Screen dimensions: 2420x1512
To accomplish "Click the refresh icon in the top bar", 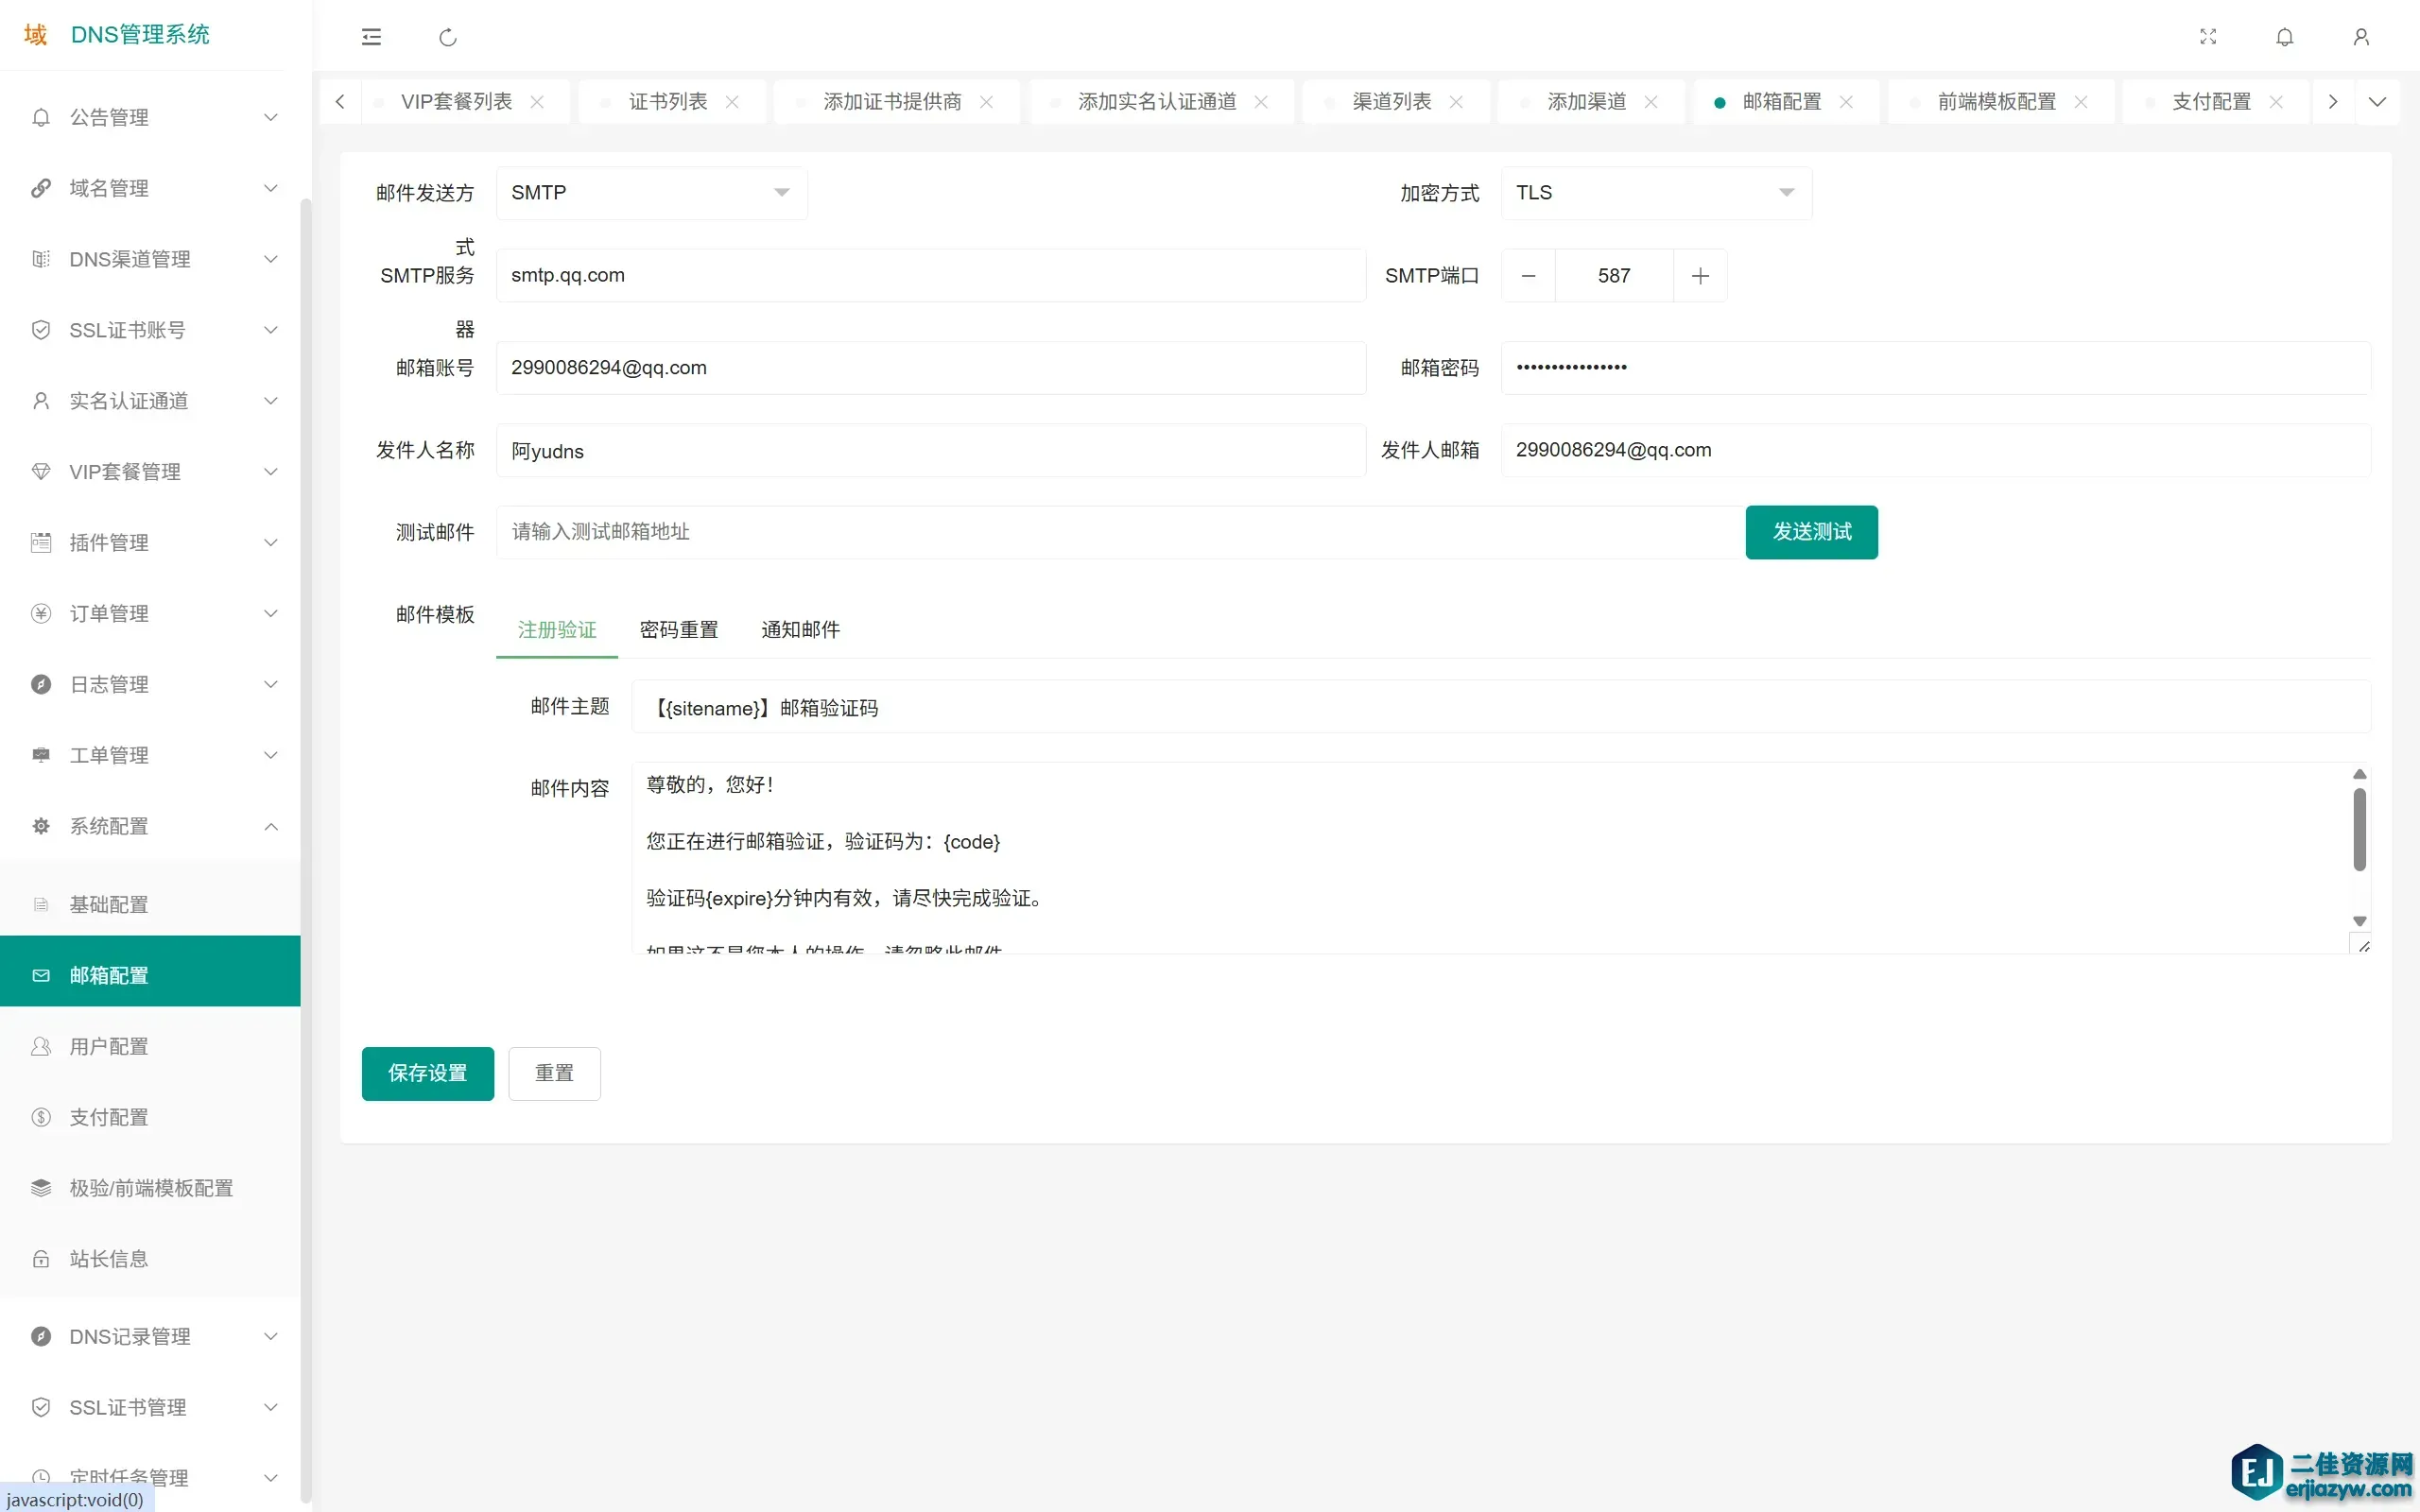I will click(448, 37).
